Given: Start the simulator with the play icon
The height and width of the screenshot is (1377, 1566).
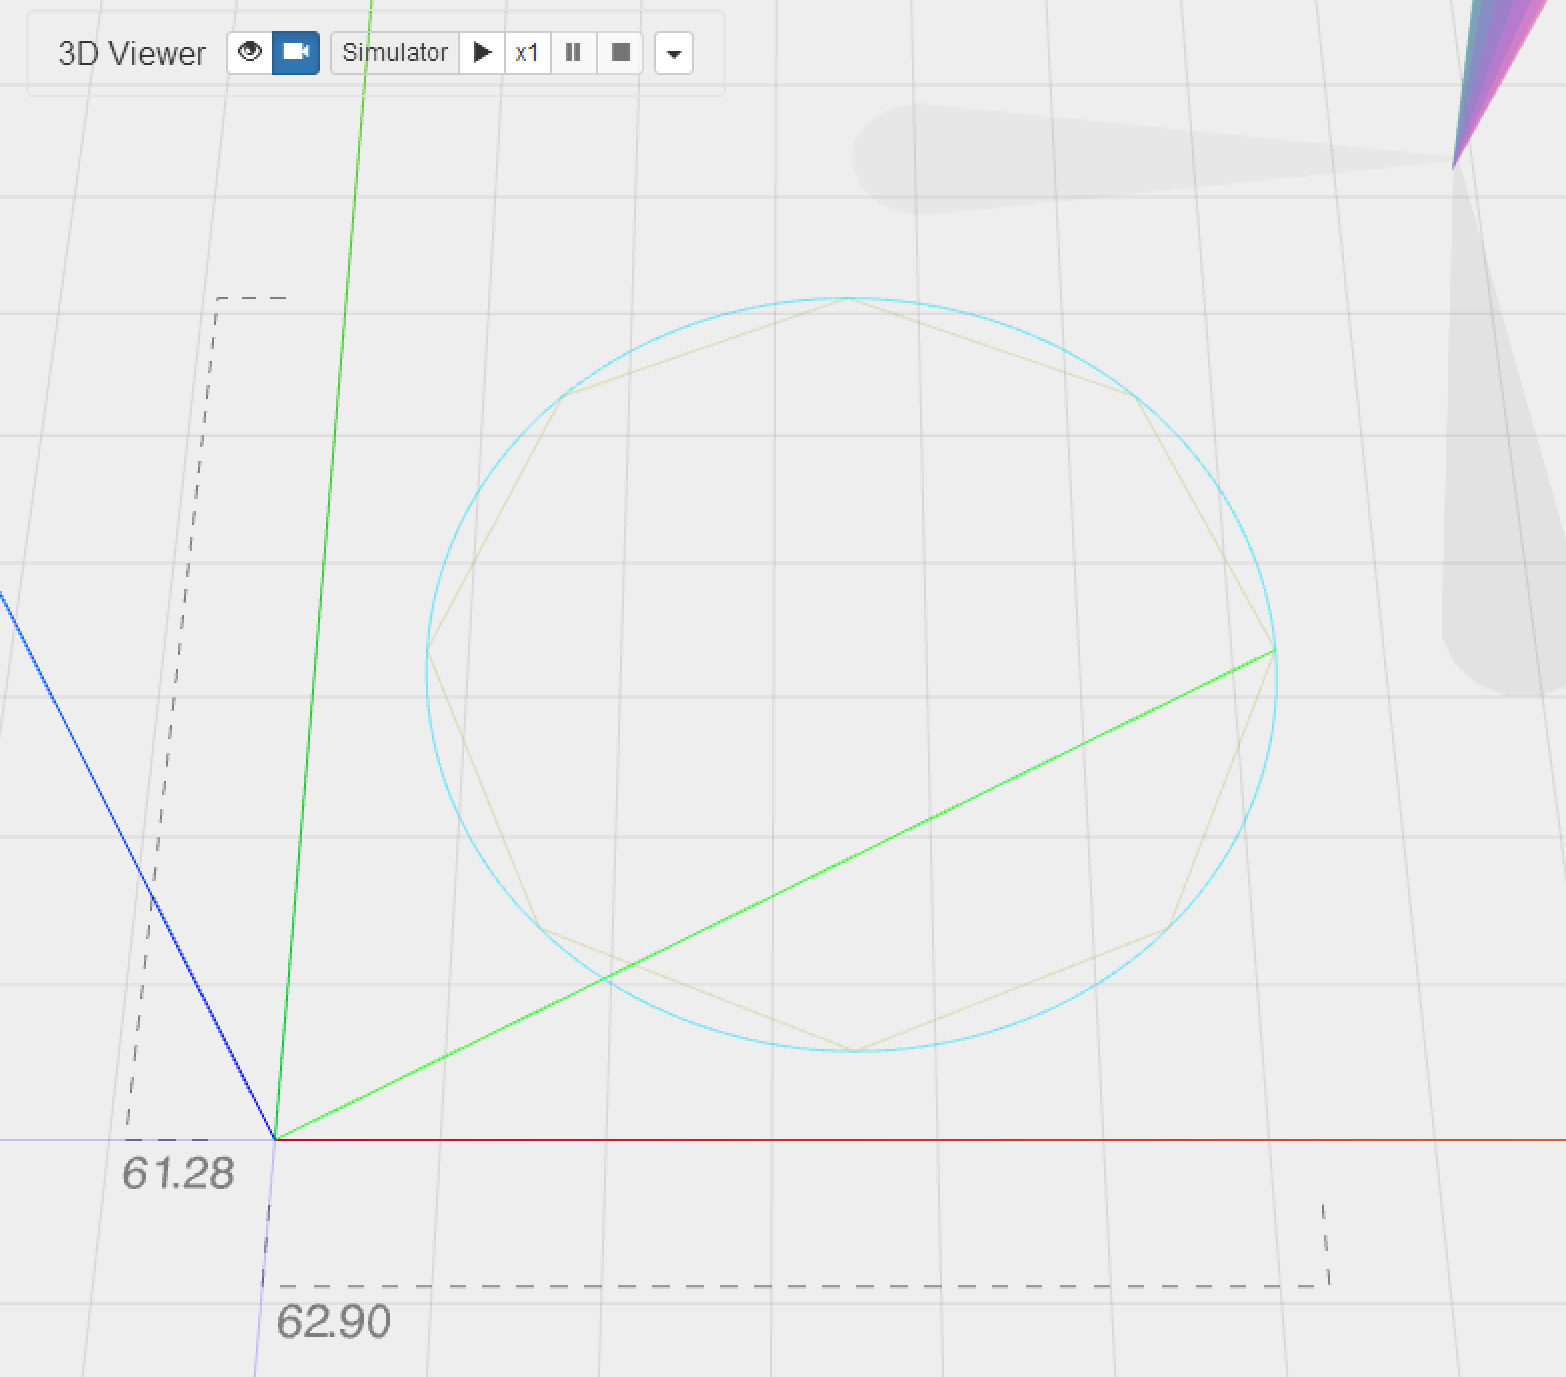Looking at the screenshot, I should tap(482, 52).
